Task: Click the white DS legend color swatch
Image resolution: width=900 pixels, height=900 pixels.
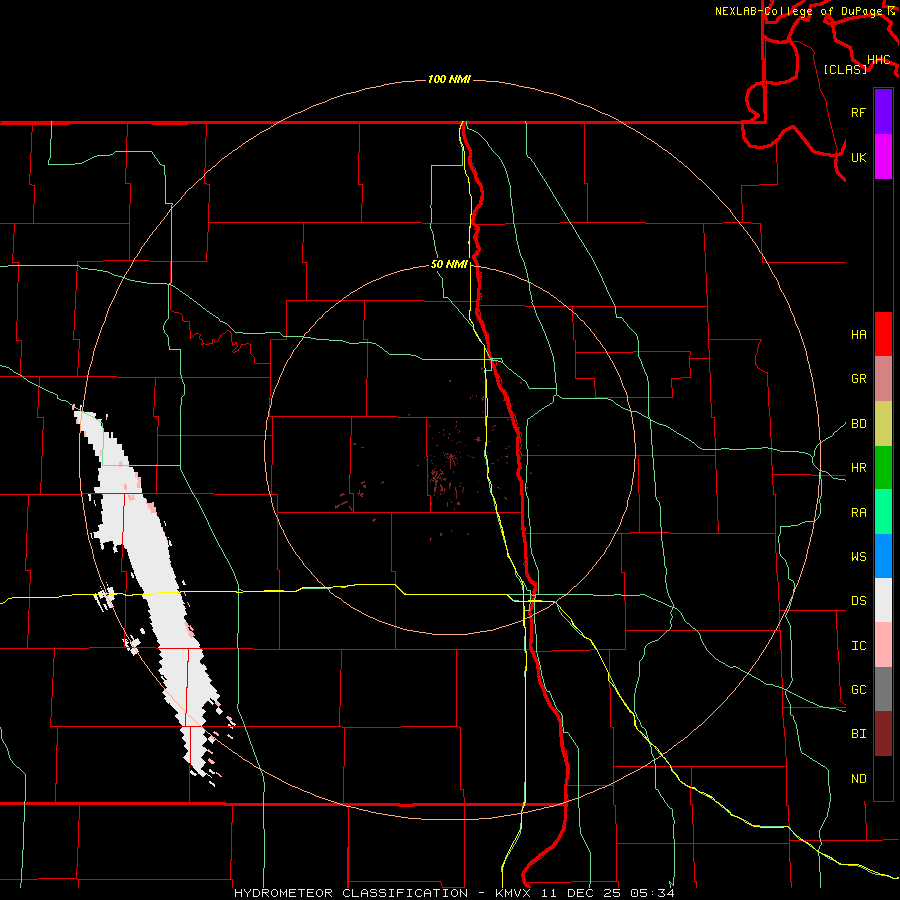Action: (883, 600)
